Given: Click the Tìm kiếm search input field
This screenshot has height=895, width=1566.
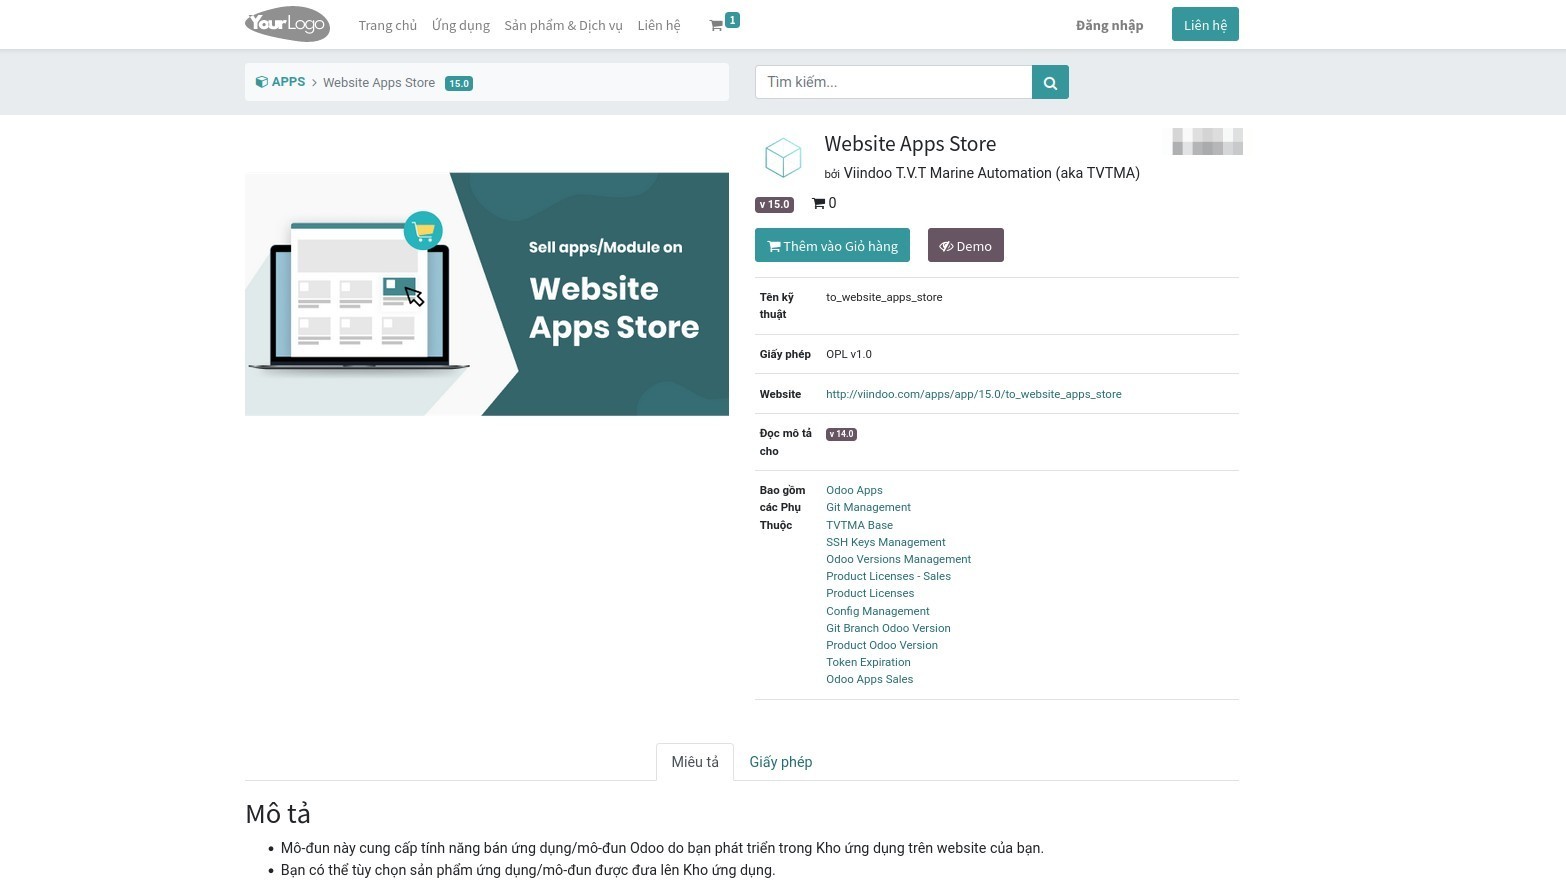Looking at the screenshot, I should [x=893, y=81].
